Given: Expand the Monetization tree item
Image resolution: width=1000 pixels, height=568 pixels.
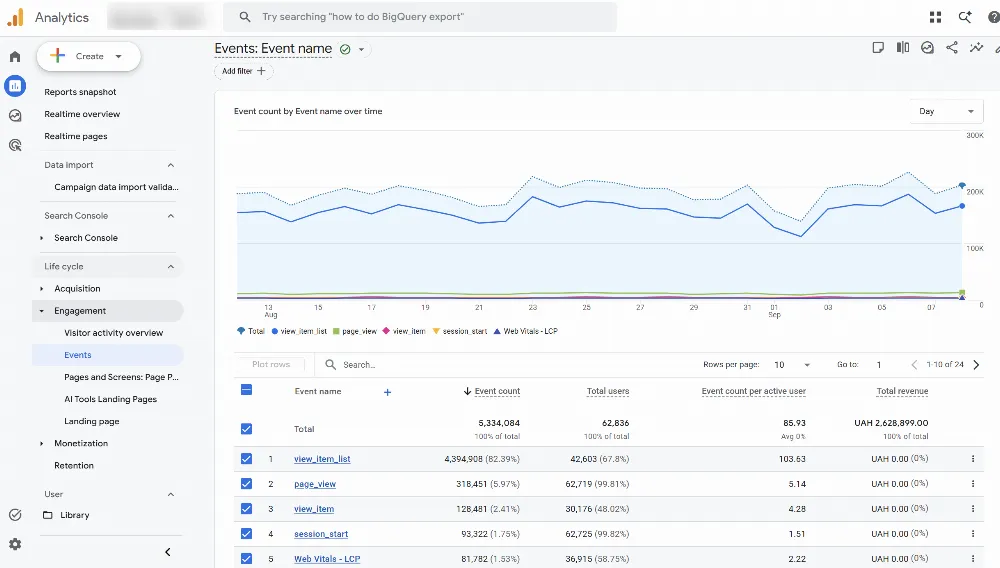Looking at the screenshot, I should coord(42,444).
